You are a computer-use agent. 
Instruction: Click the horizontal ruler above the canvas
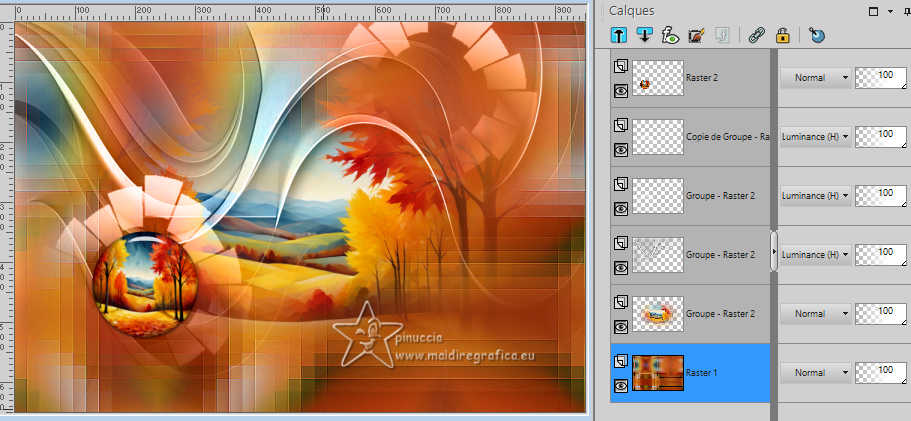(x=300, y=12)
